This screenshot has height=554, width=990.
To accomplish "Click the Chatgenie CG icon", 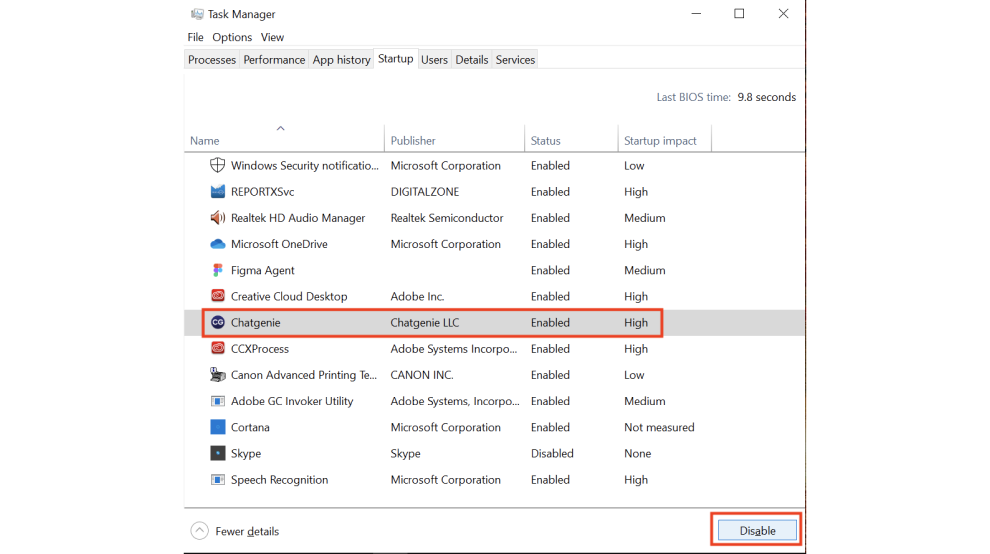I will tap(217, 322).
